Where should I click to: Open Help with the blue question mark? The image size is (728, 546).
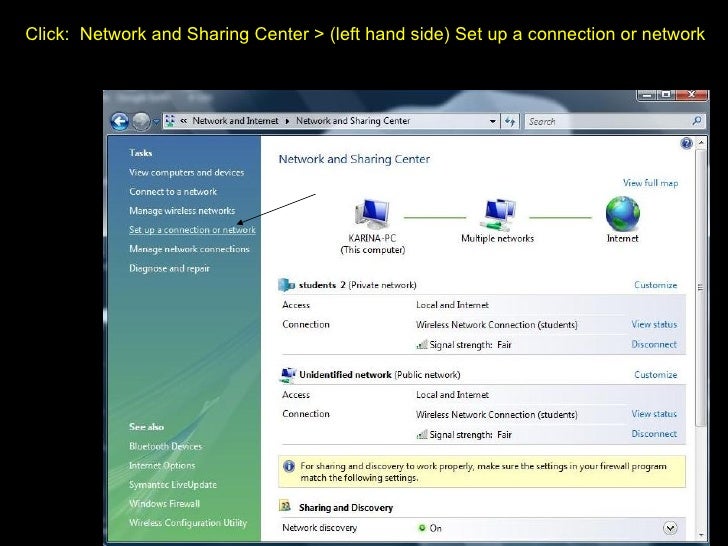point(686,143)
